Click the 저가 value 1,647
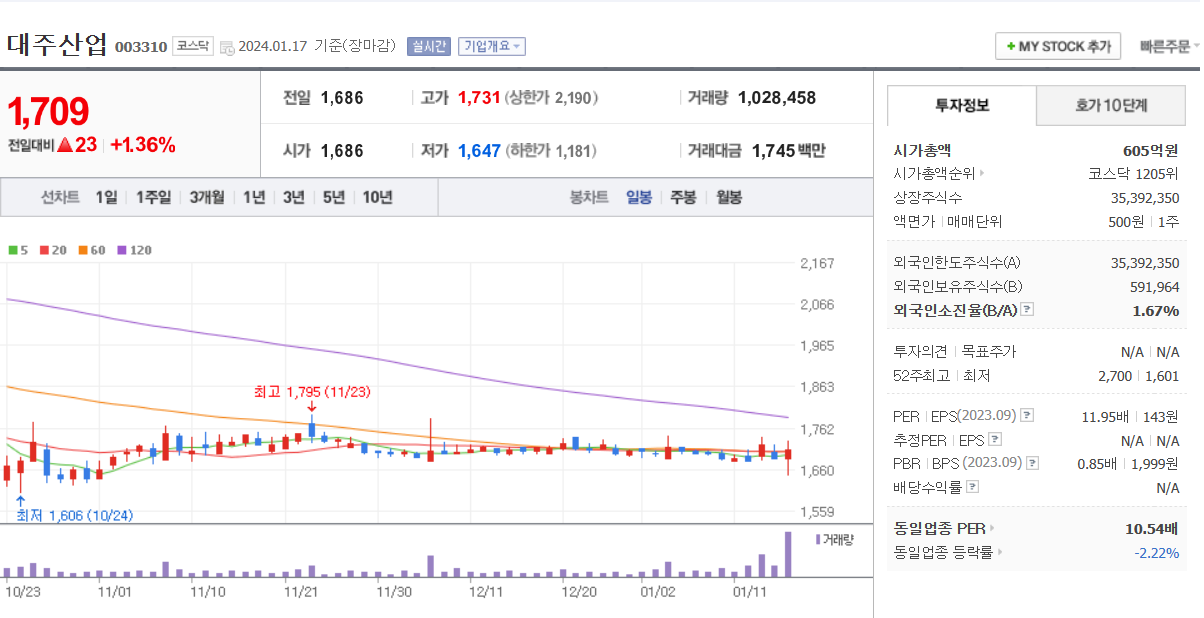 [x=479, y=151]
